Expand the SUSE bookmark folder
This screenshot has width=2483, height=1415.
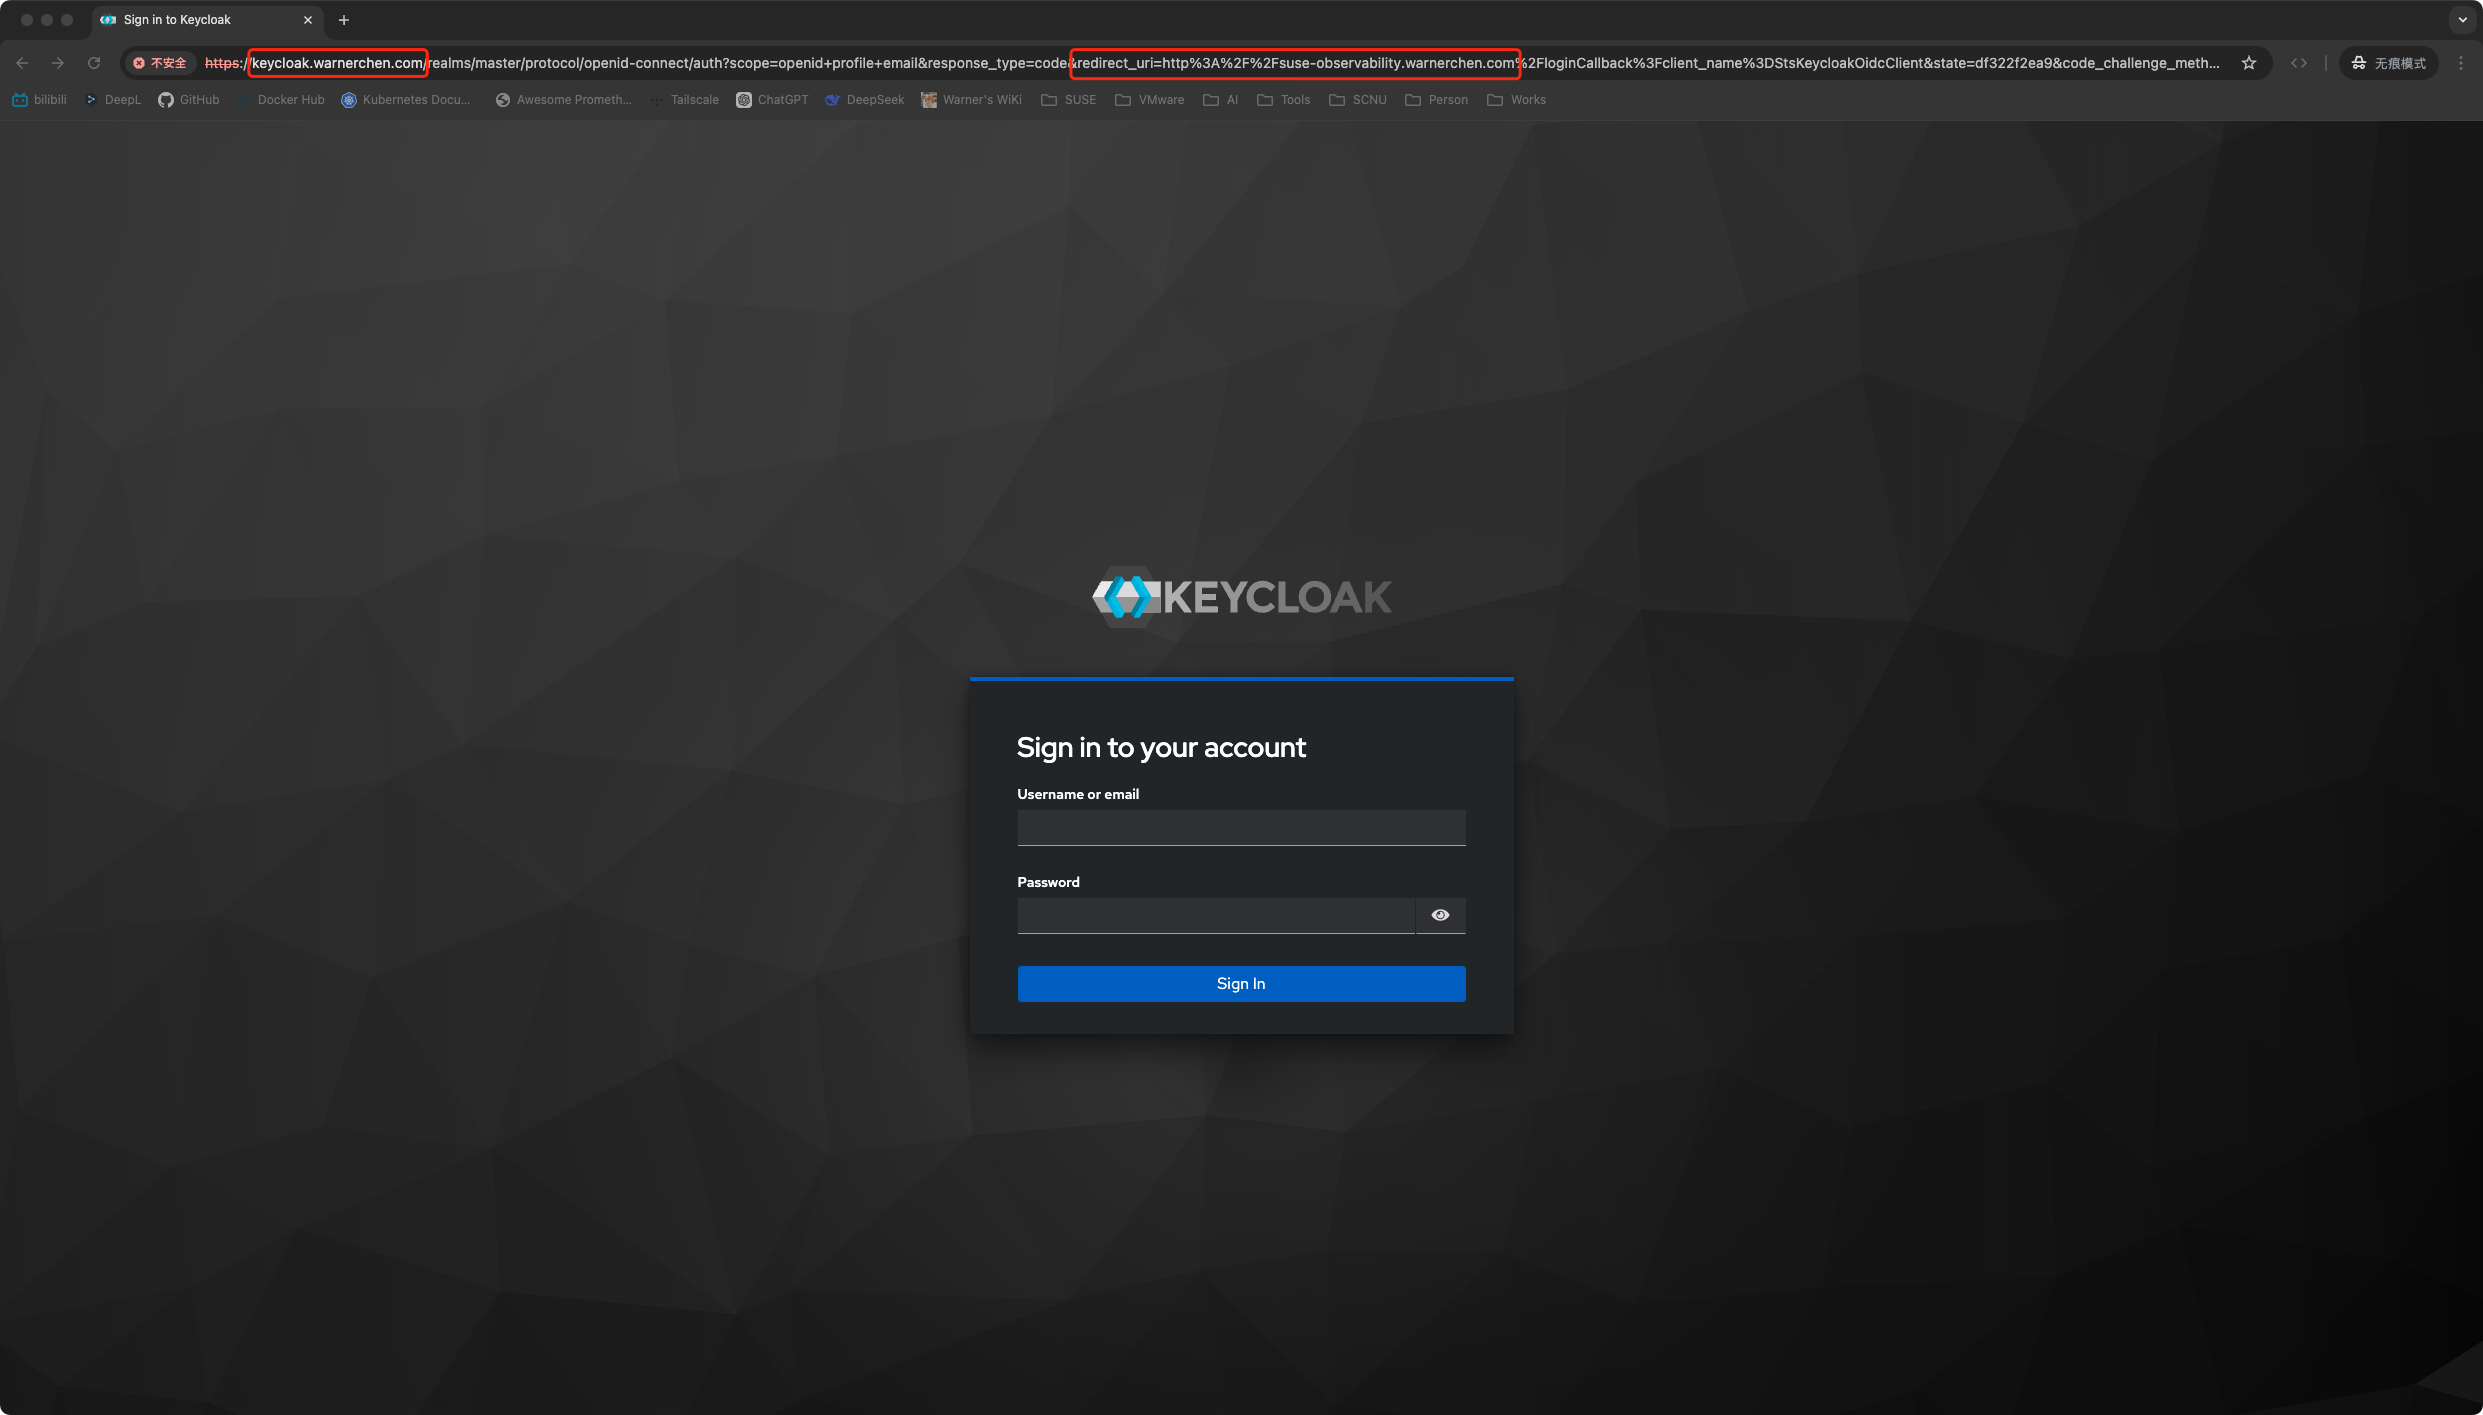pos(1069,100)
